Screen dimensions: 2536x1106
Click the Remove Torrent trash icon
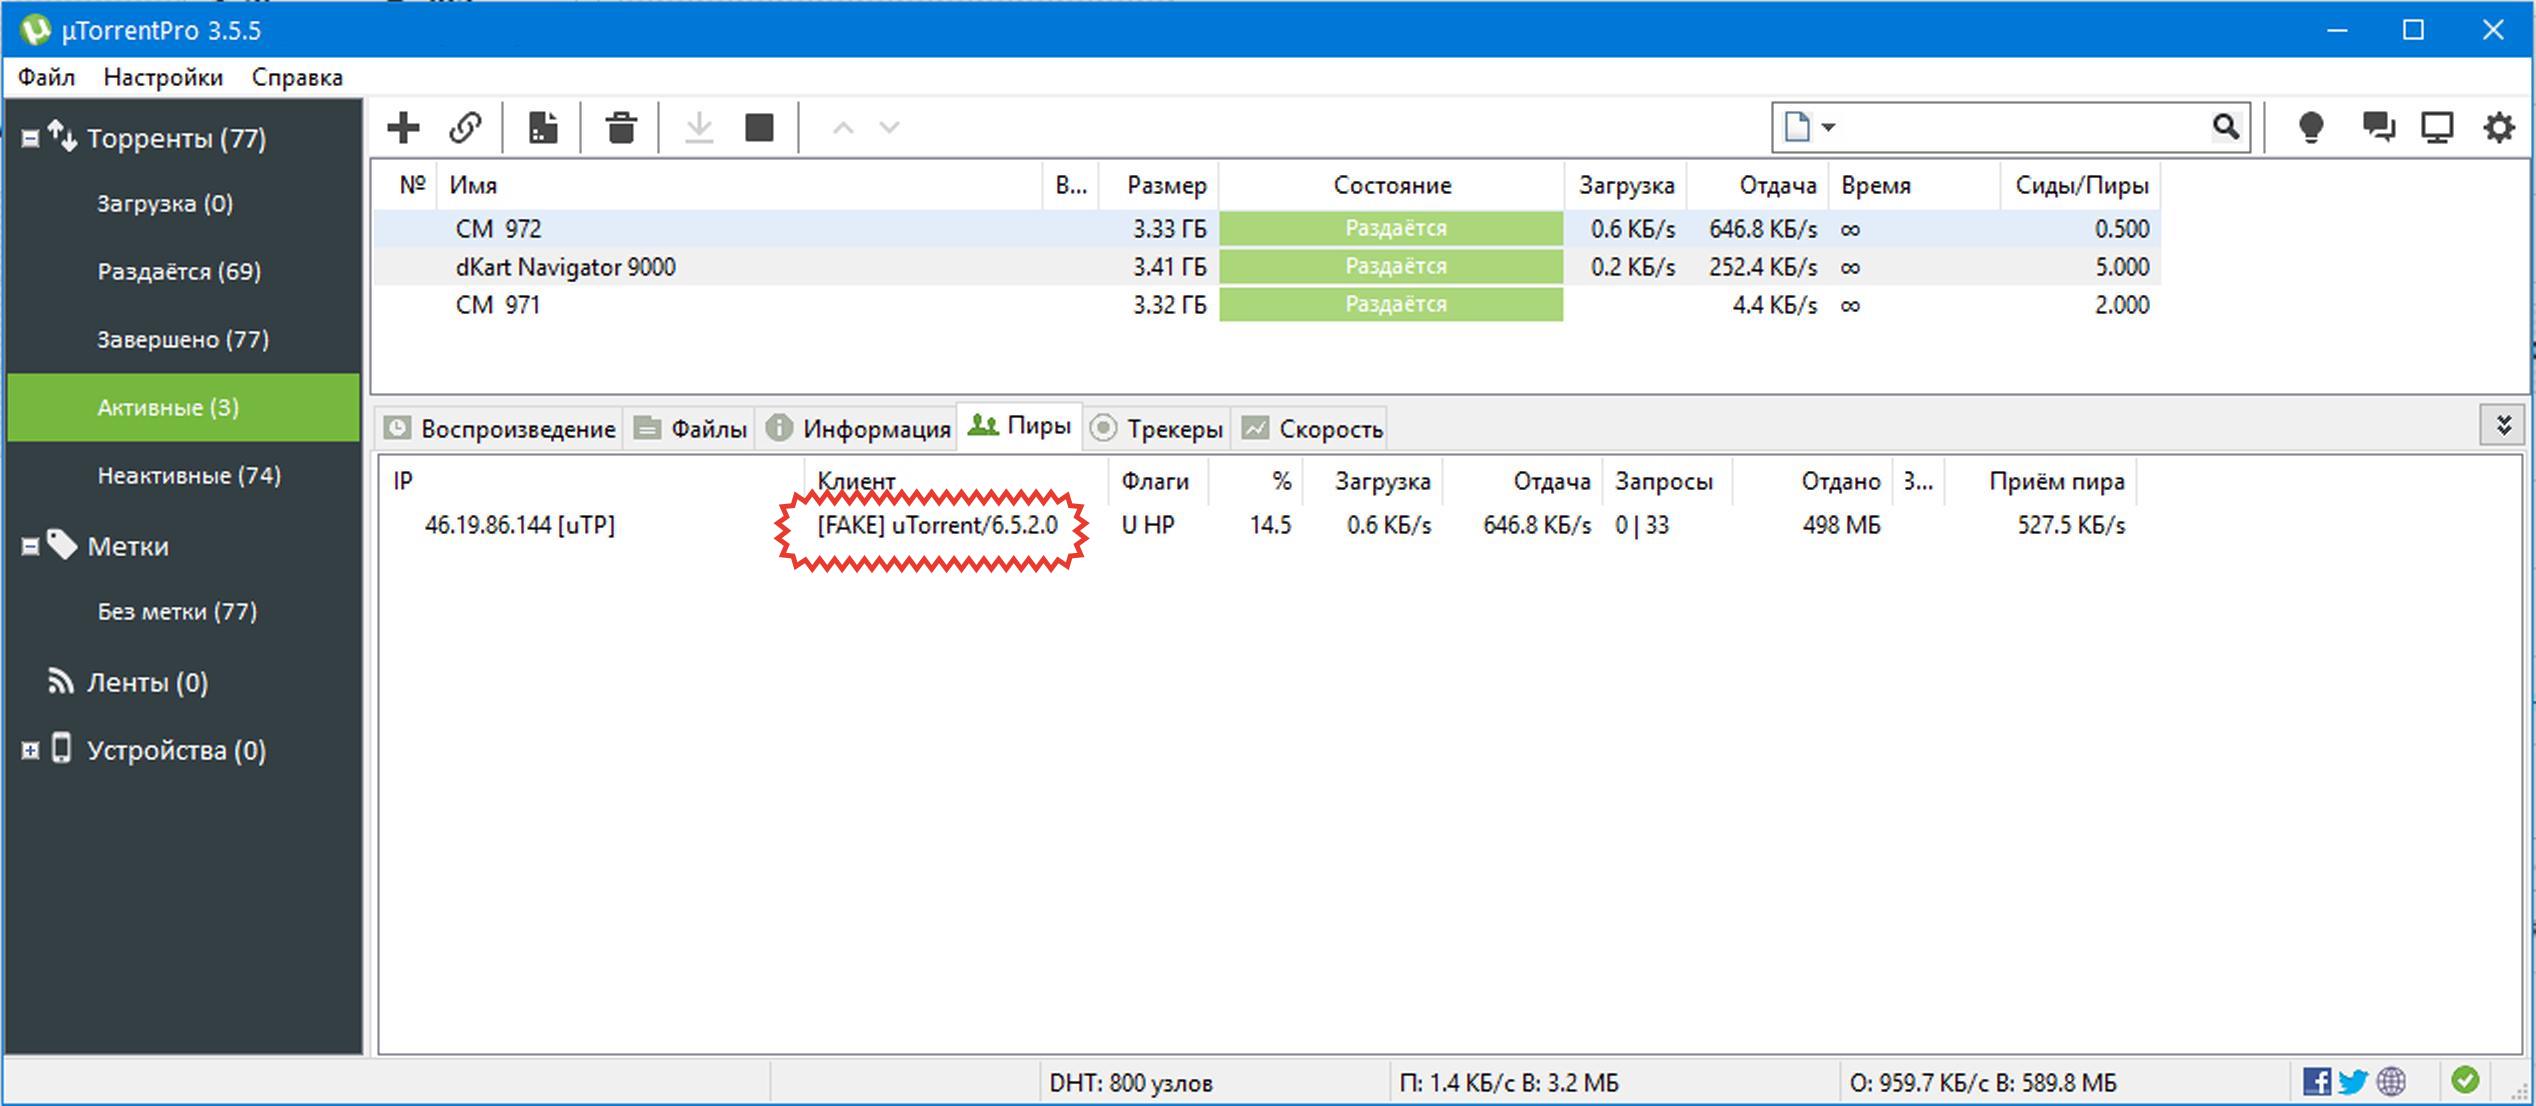click(621, 127)
